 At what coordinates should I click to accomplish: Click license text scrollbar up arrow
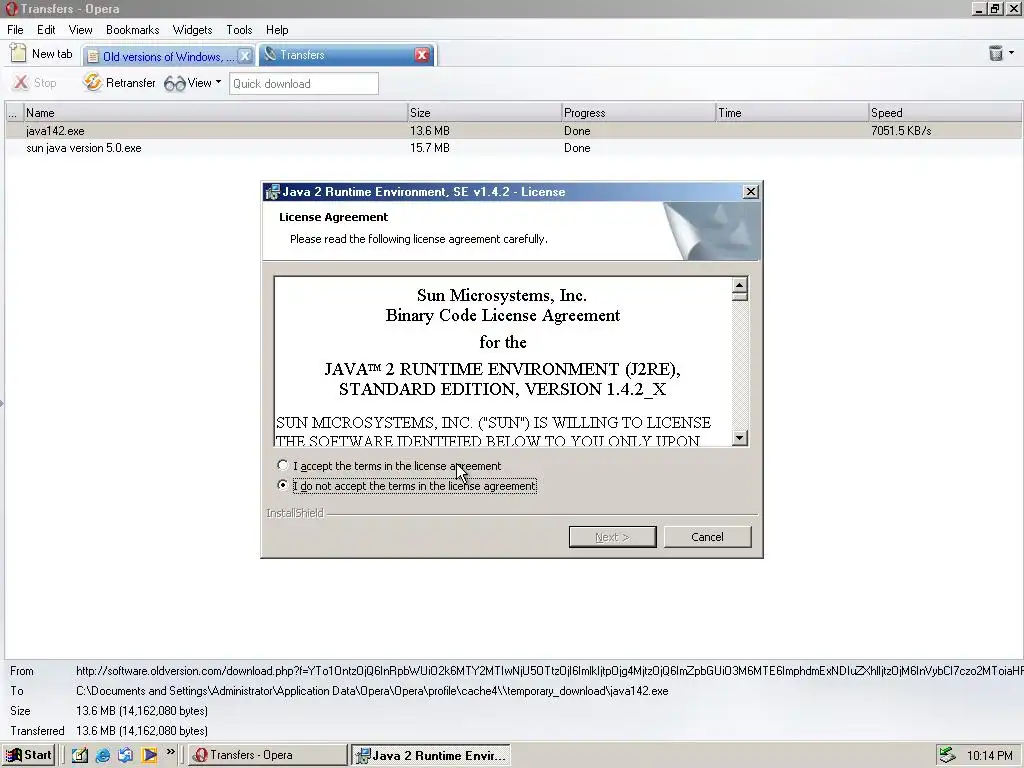(x=739, y=285)
